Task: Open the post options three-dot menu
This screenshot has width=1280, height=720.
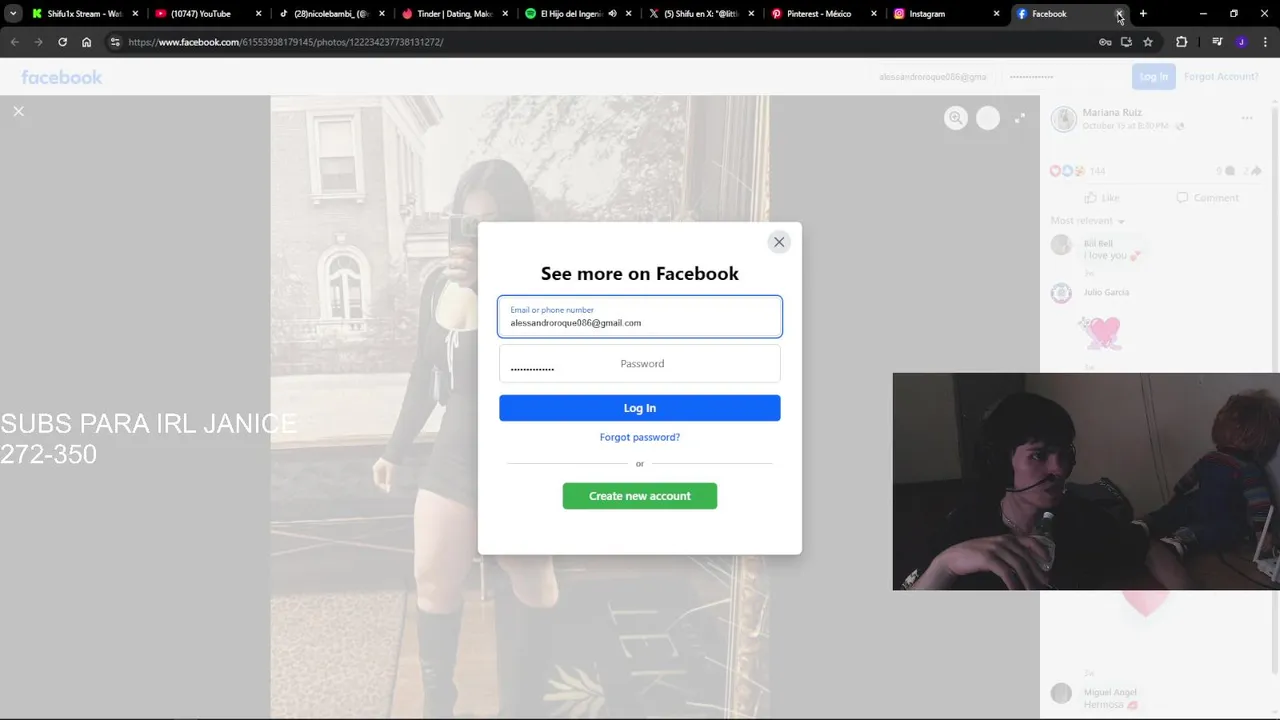Action: (1247, 118)
